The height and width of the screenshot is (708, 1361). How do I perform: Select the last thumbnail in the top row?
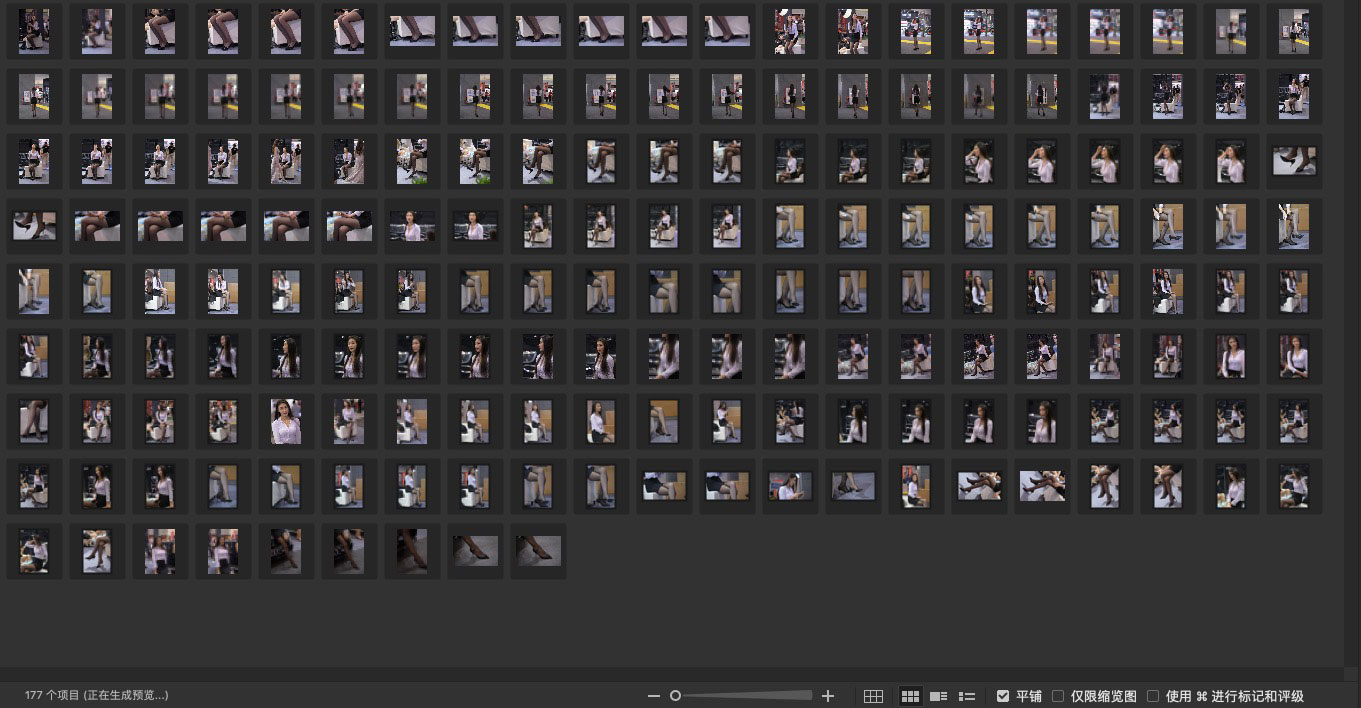[x=1294, y=31]
